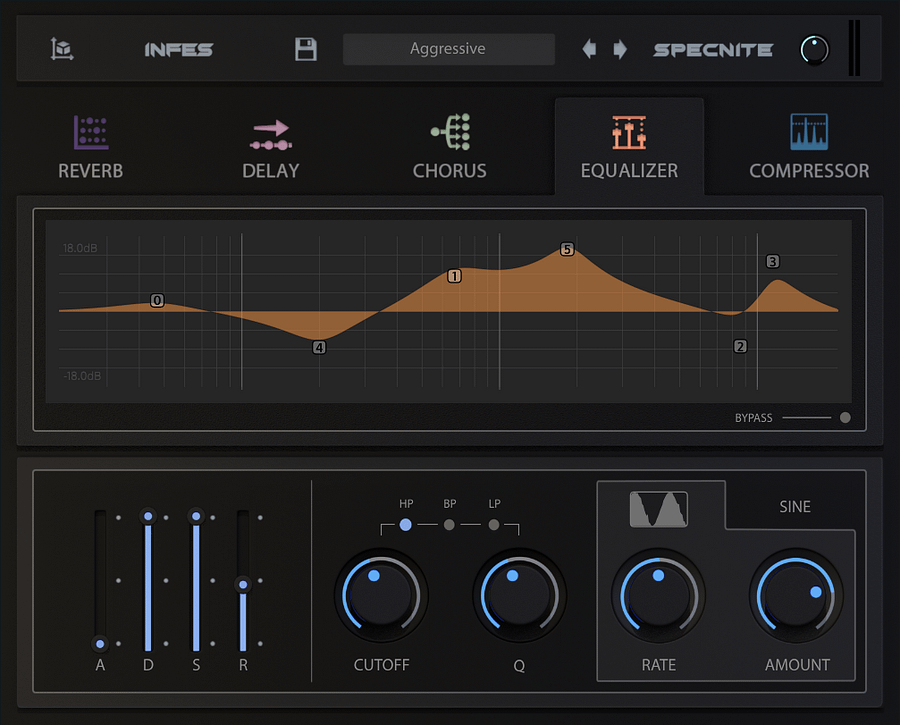Select EQ band node 3

tap(773, 262)
